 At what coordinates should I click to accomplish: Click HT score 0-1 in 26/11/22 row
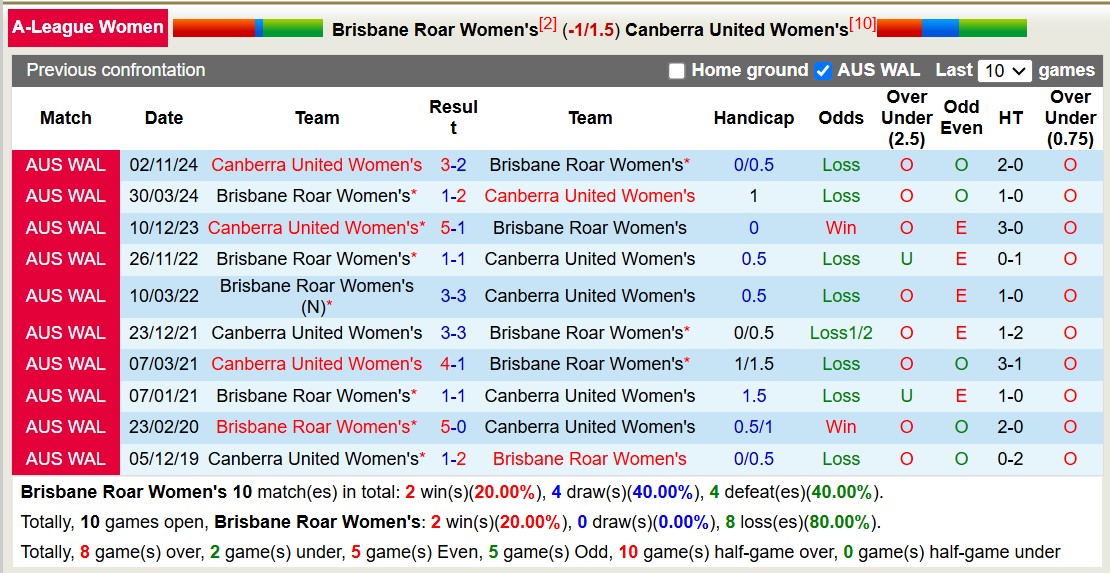1010,259
